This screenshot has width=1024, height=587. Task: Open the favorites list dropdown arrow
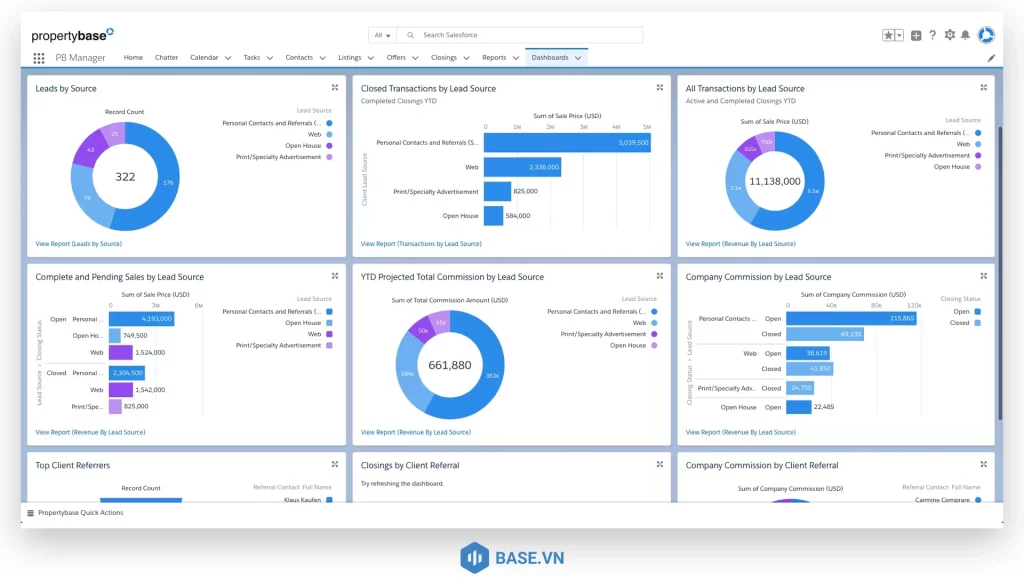(x=899, y=35)
